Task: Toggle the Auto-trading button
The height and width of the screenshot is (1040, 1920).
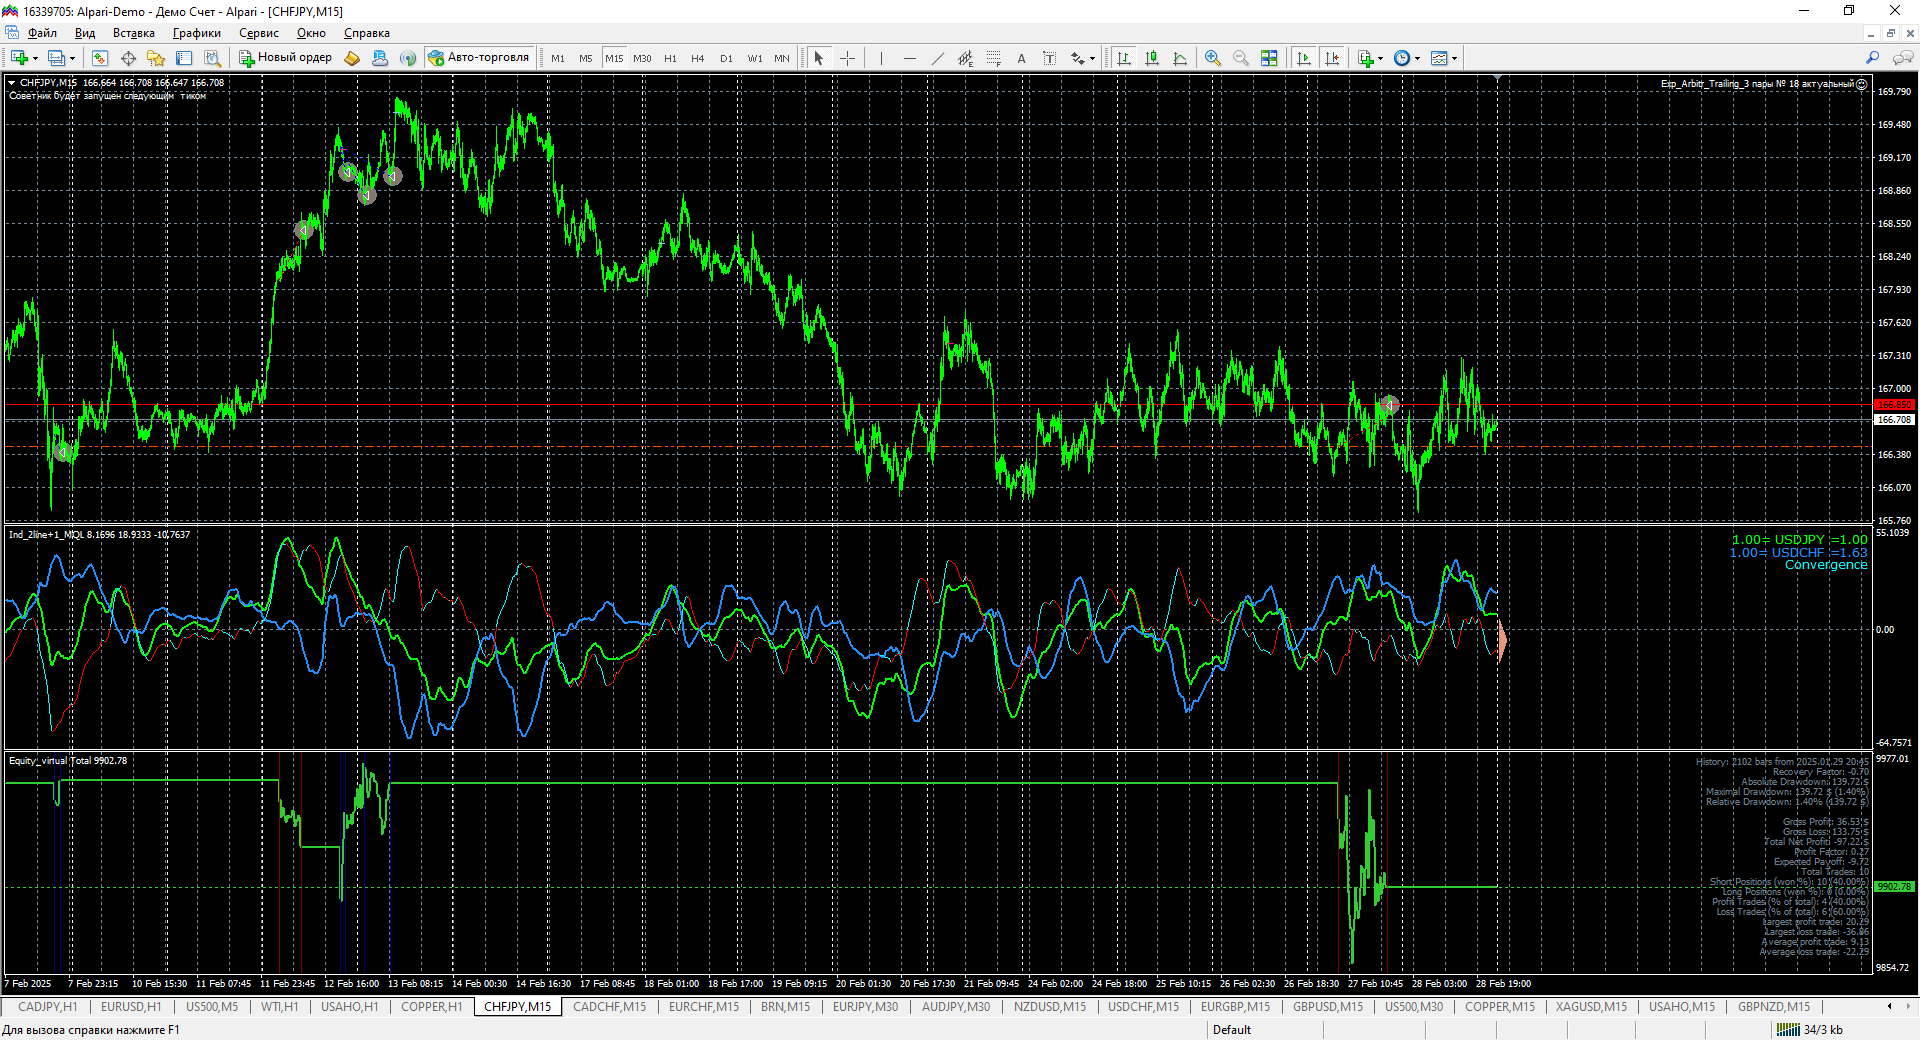Action: click(478, 58)
